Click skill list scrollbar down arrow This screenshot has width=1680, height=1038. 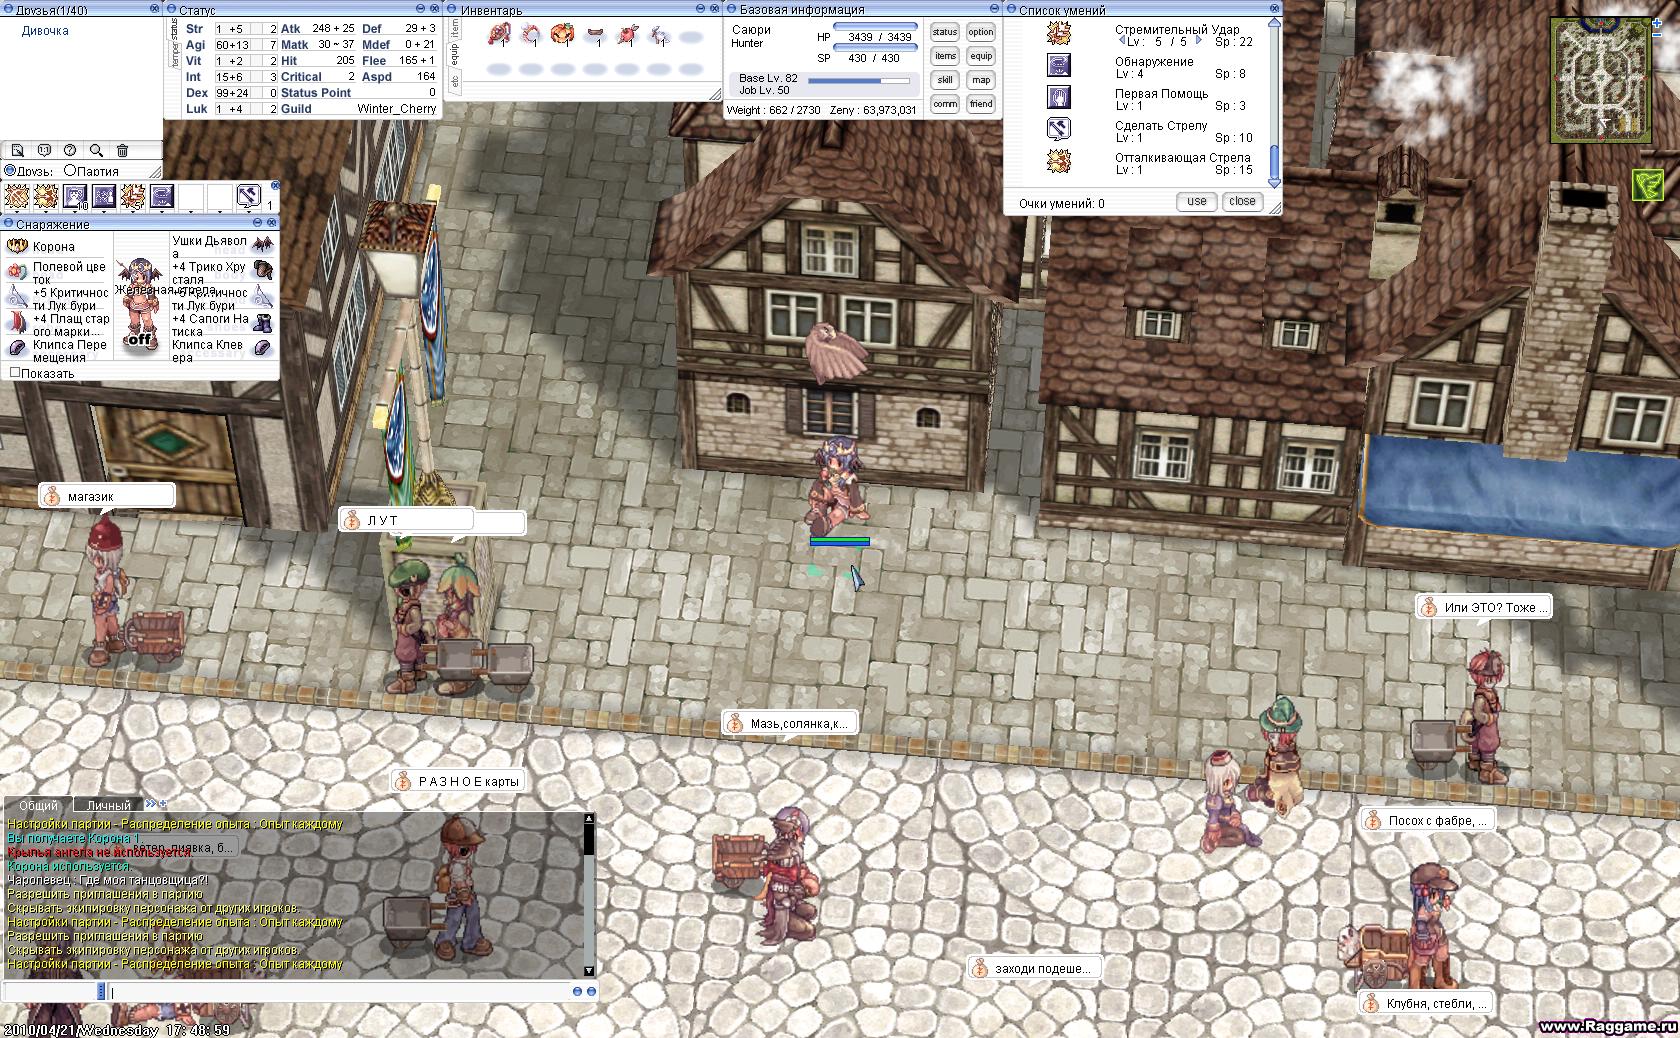[x=1274, y=183]
